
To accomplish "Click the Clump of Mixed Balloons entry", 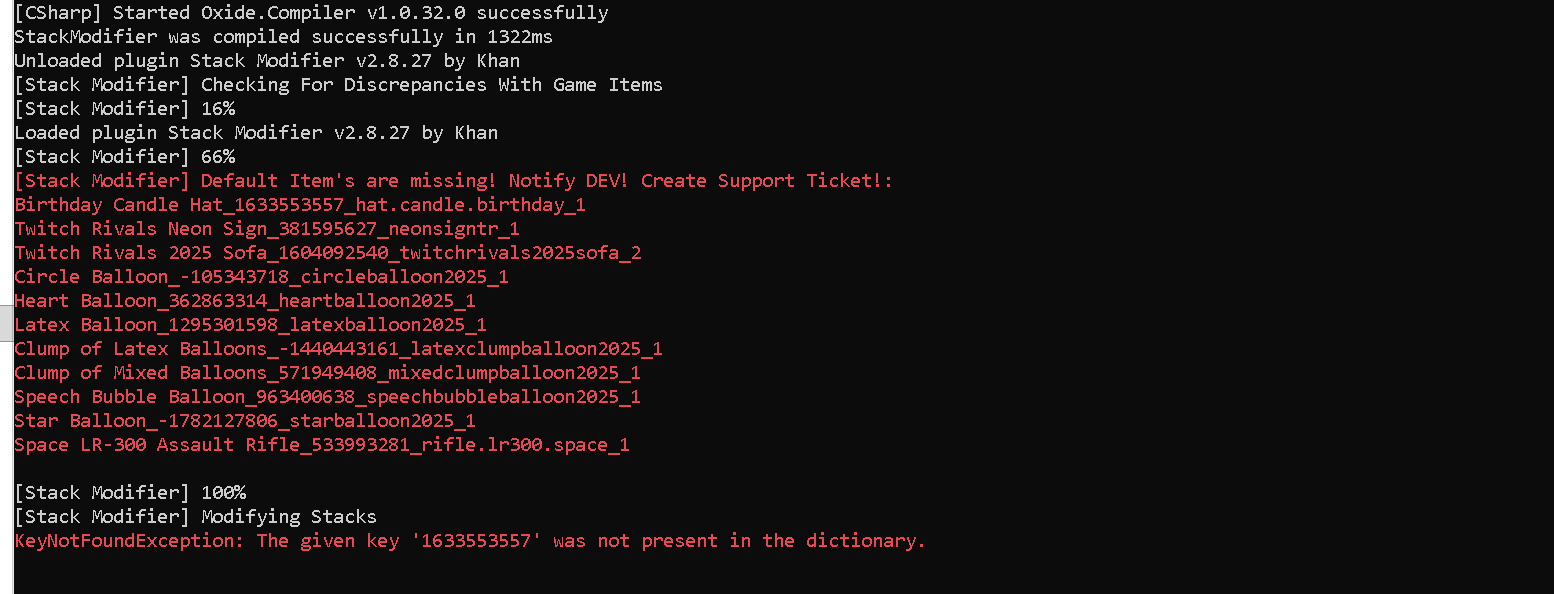I will pyautogui.click(x=327, y=373).
